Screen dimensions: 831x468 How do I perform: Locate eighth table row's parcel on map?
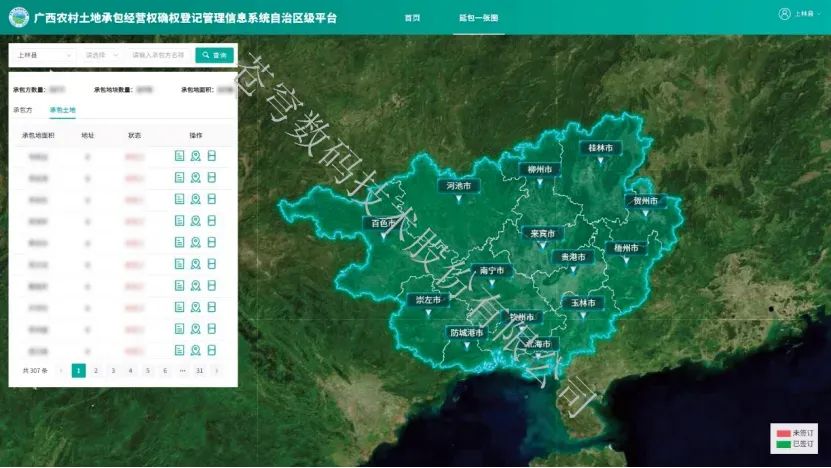tap(196, 307)
